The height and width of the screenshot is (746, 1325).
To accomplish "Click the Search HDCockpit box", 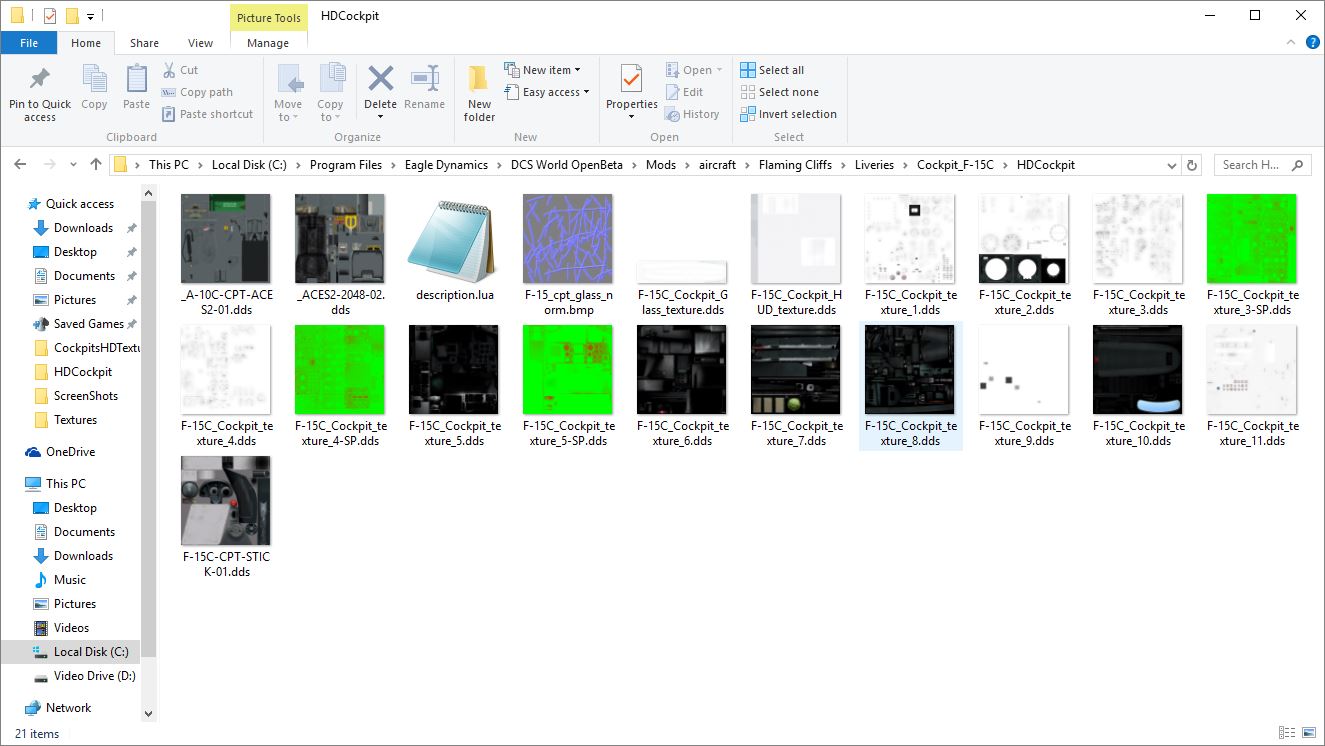I will (1262, 165).
